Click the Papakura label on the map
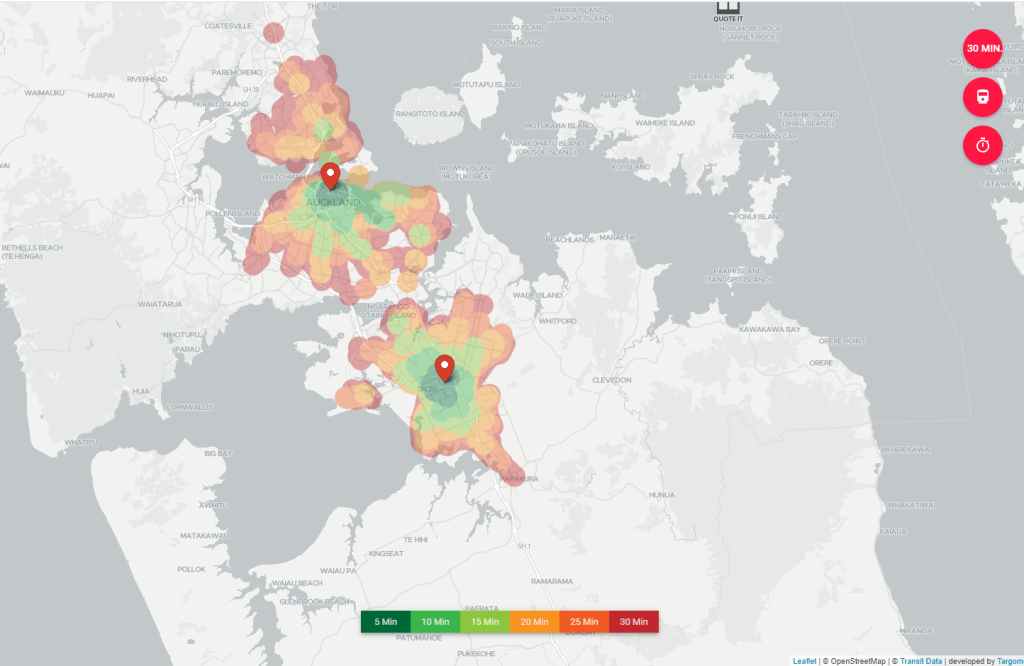Screen dimensions: 1024x666 coord(520,479)
